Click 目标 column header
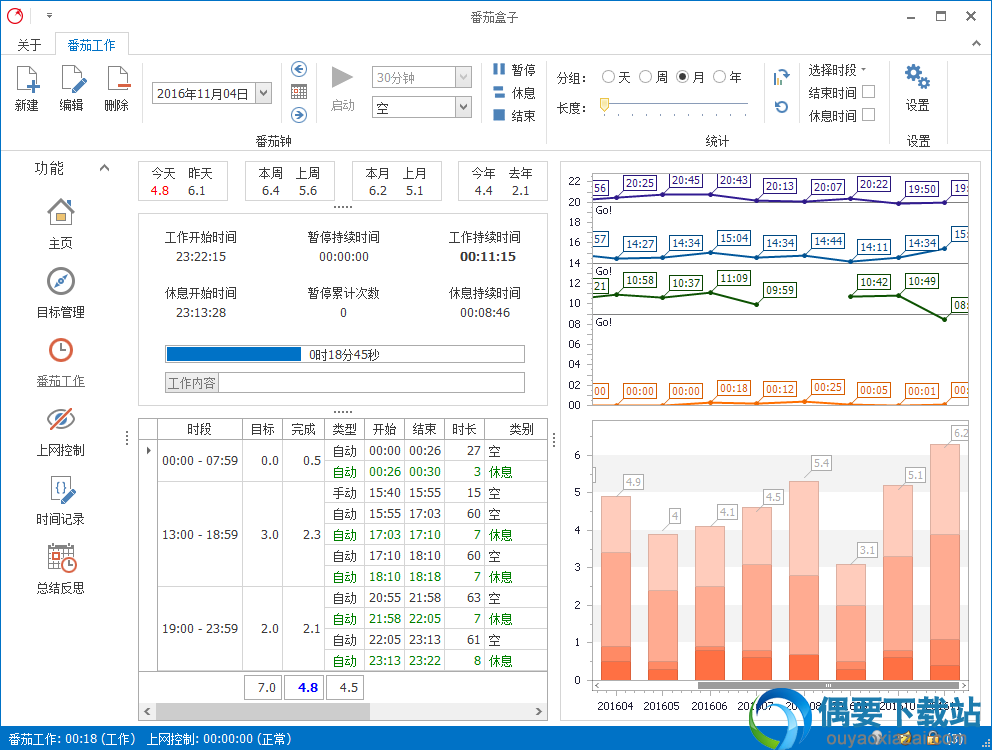Screen dimensions: 992x750 tap(263, 429)
